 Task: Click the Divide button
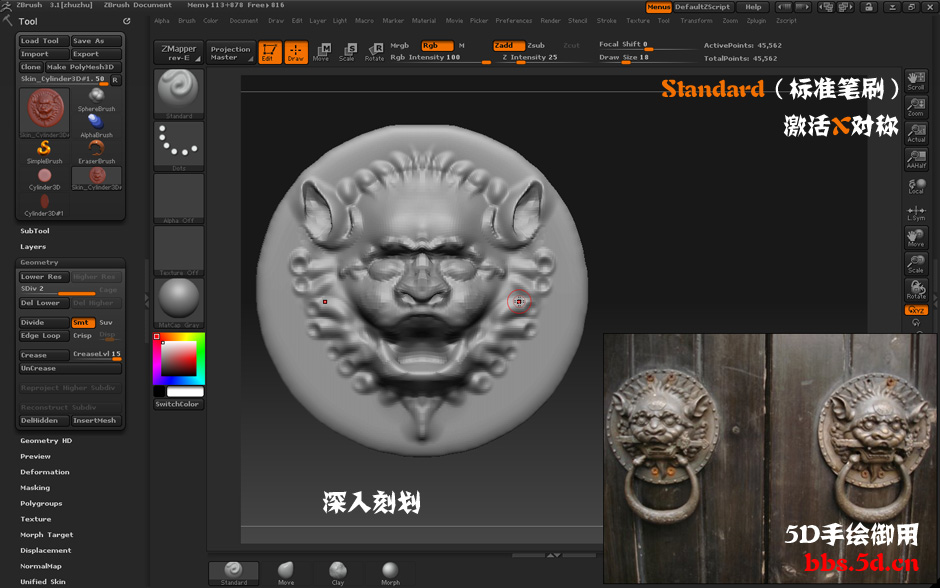pos(44,322)
